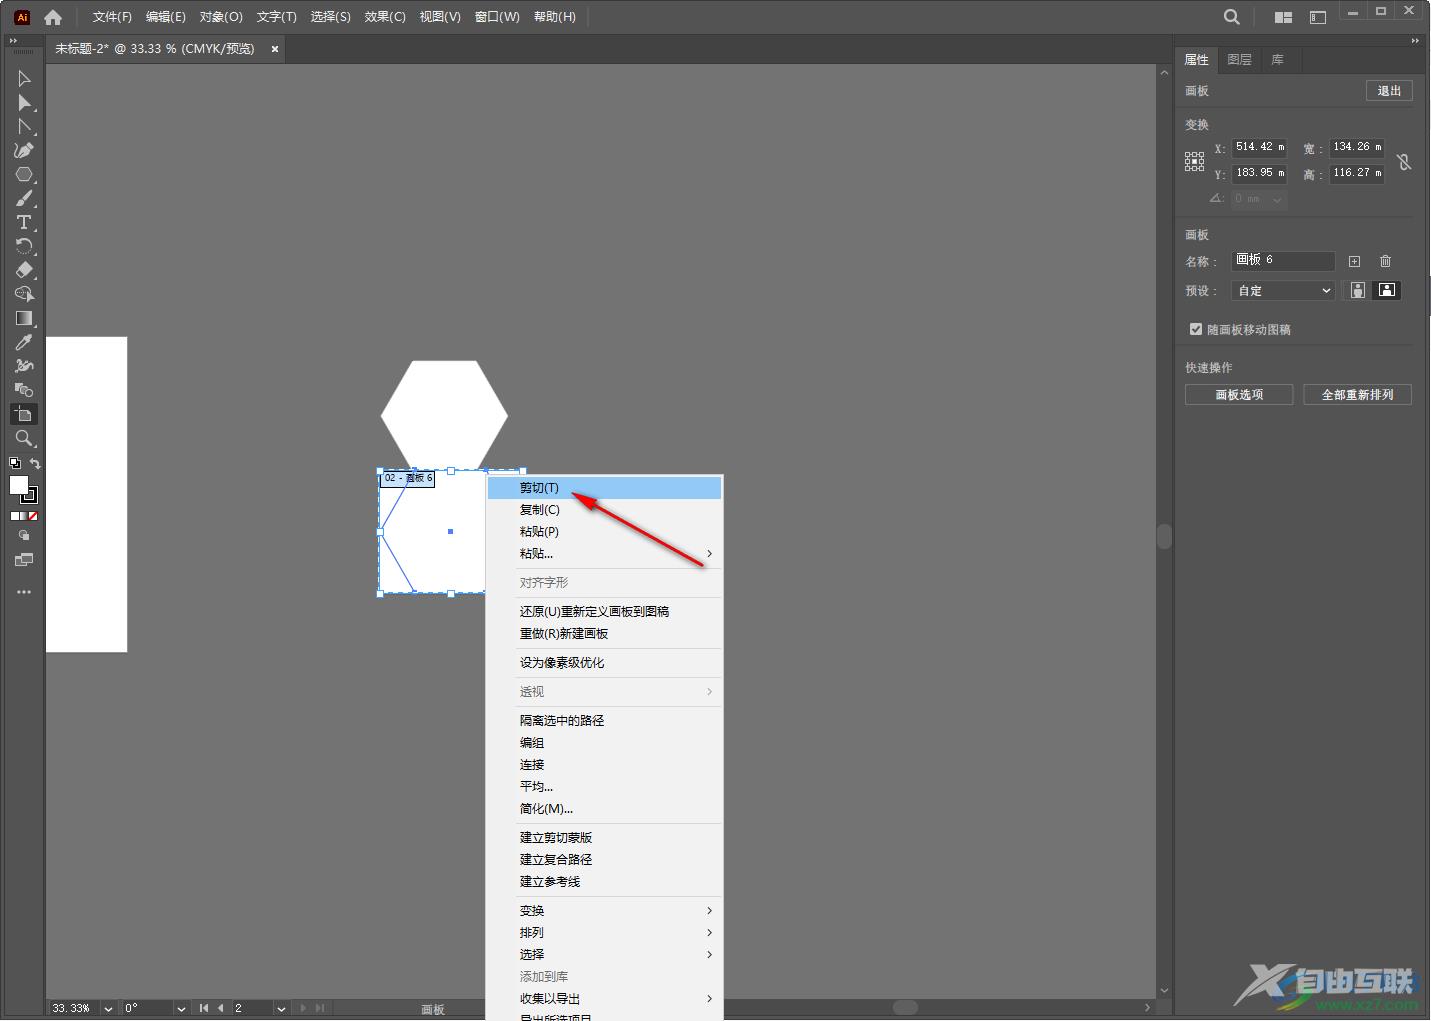
Task: Select the Selection tool arrow
Action: pyautogui.click(x=24, y=79)
